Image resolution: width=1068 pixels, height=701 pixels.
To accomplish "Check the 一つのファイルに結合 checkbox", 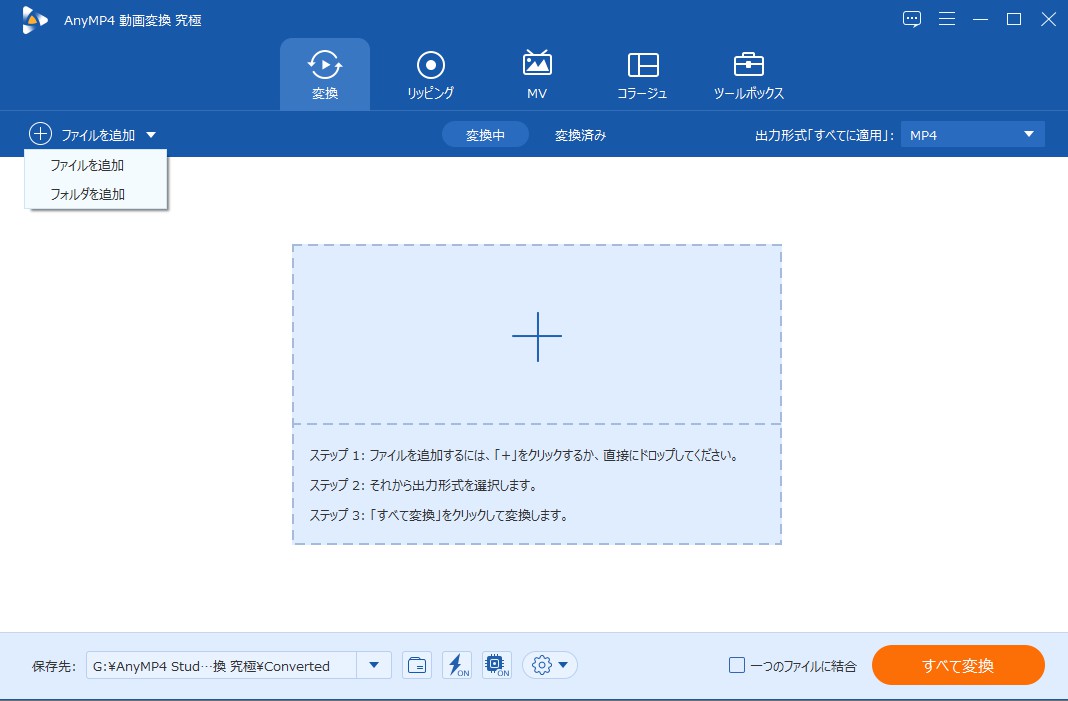I will (736, 664).
